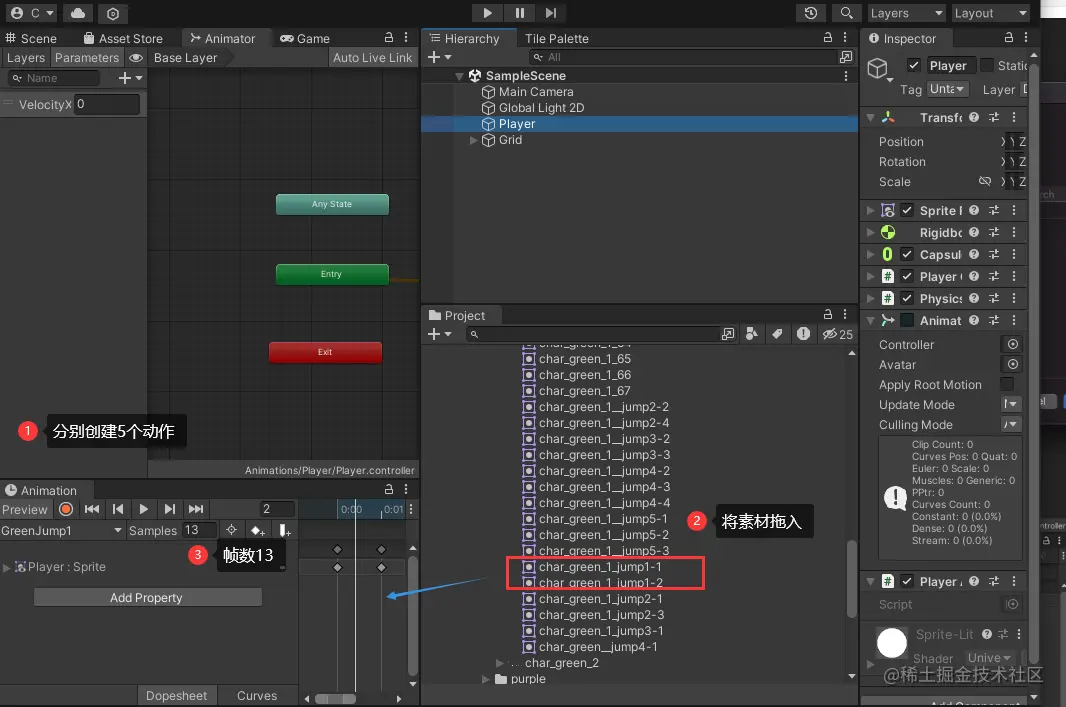
Task: Click the Controller object picker icon
Action: pos(1012,344)
